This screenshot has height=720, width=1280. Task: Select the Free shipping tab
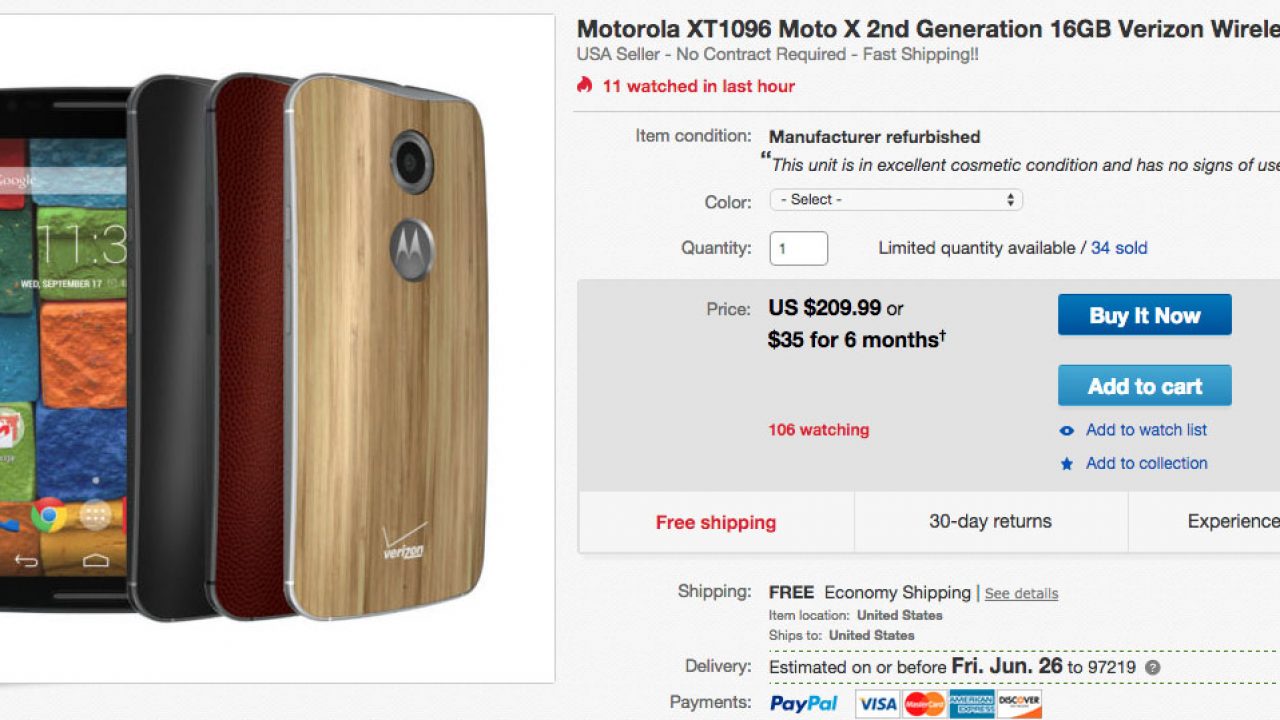pyautogui.click(x=716, y=522)
